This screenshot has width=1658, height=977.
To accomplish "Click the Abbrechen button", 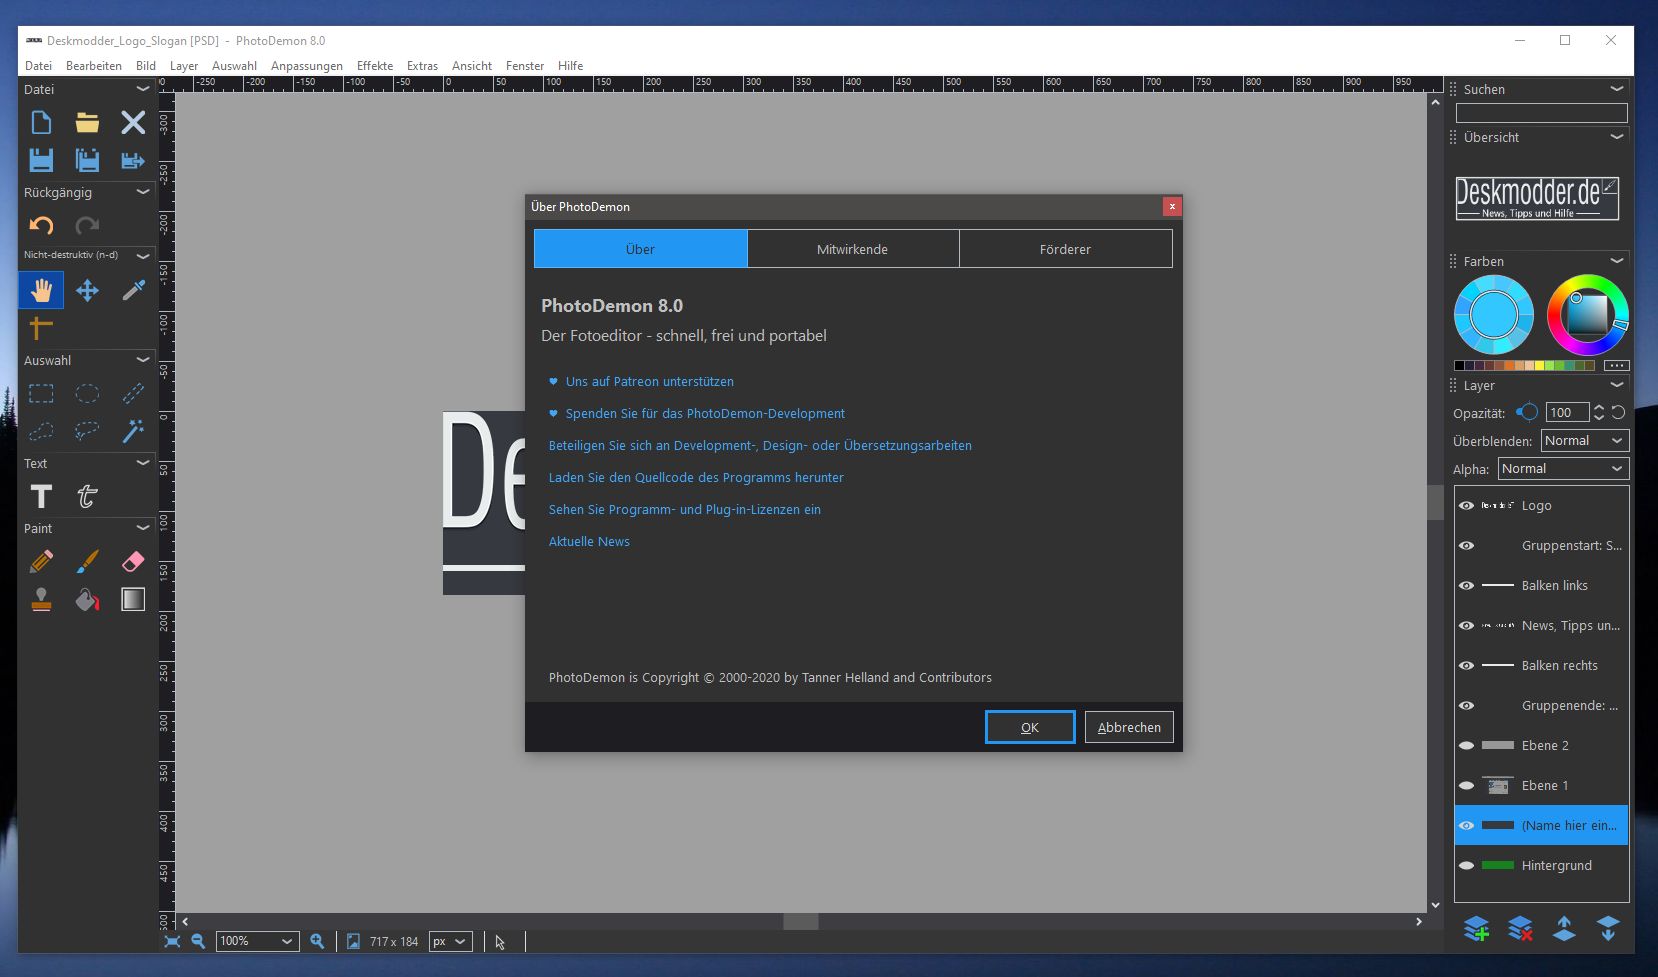I will (1129, 728).
